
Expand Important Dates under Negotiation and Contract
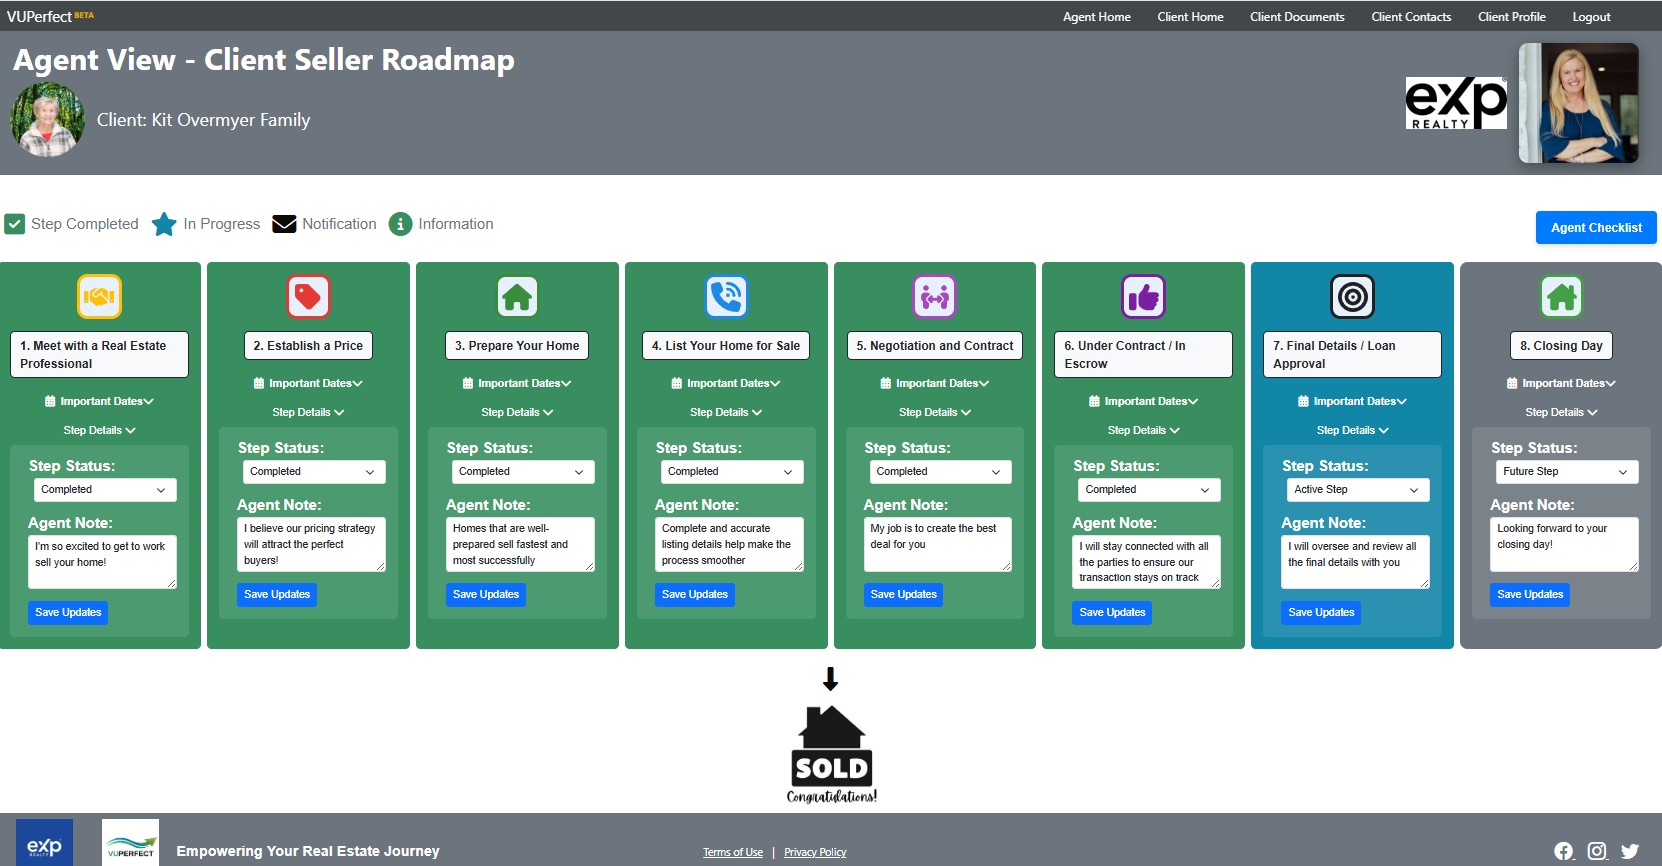(935, 383)
